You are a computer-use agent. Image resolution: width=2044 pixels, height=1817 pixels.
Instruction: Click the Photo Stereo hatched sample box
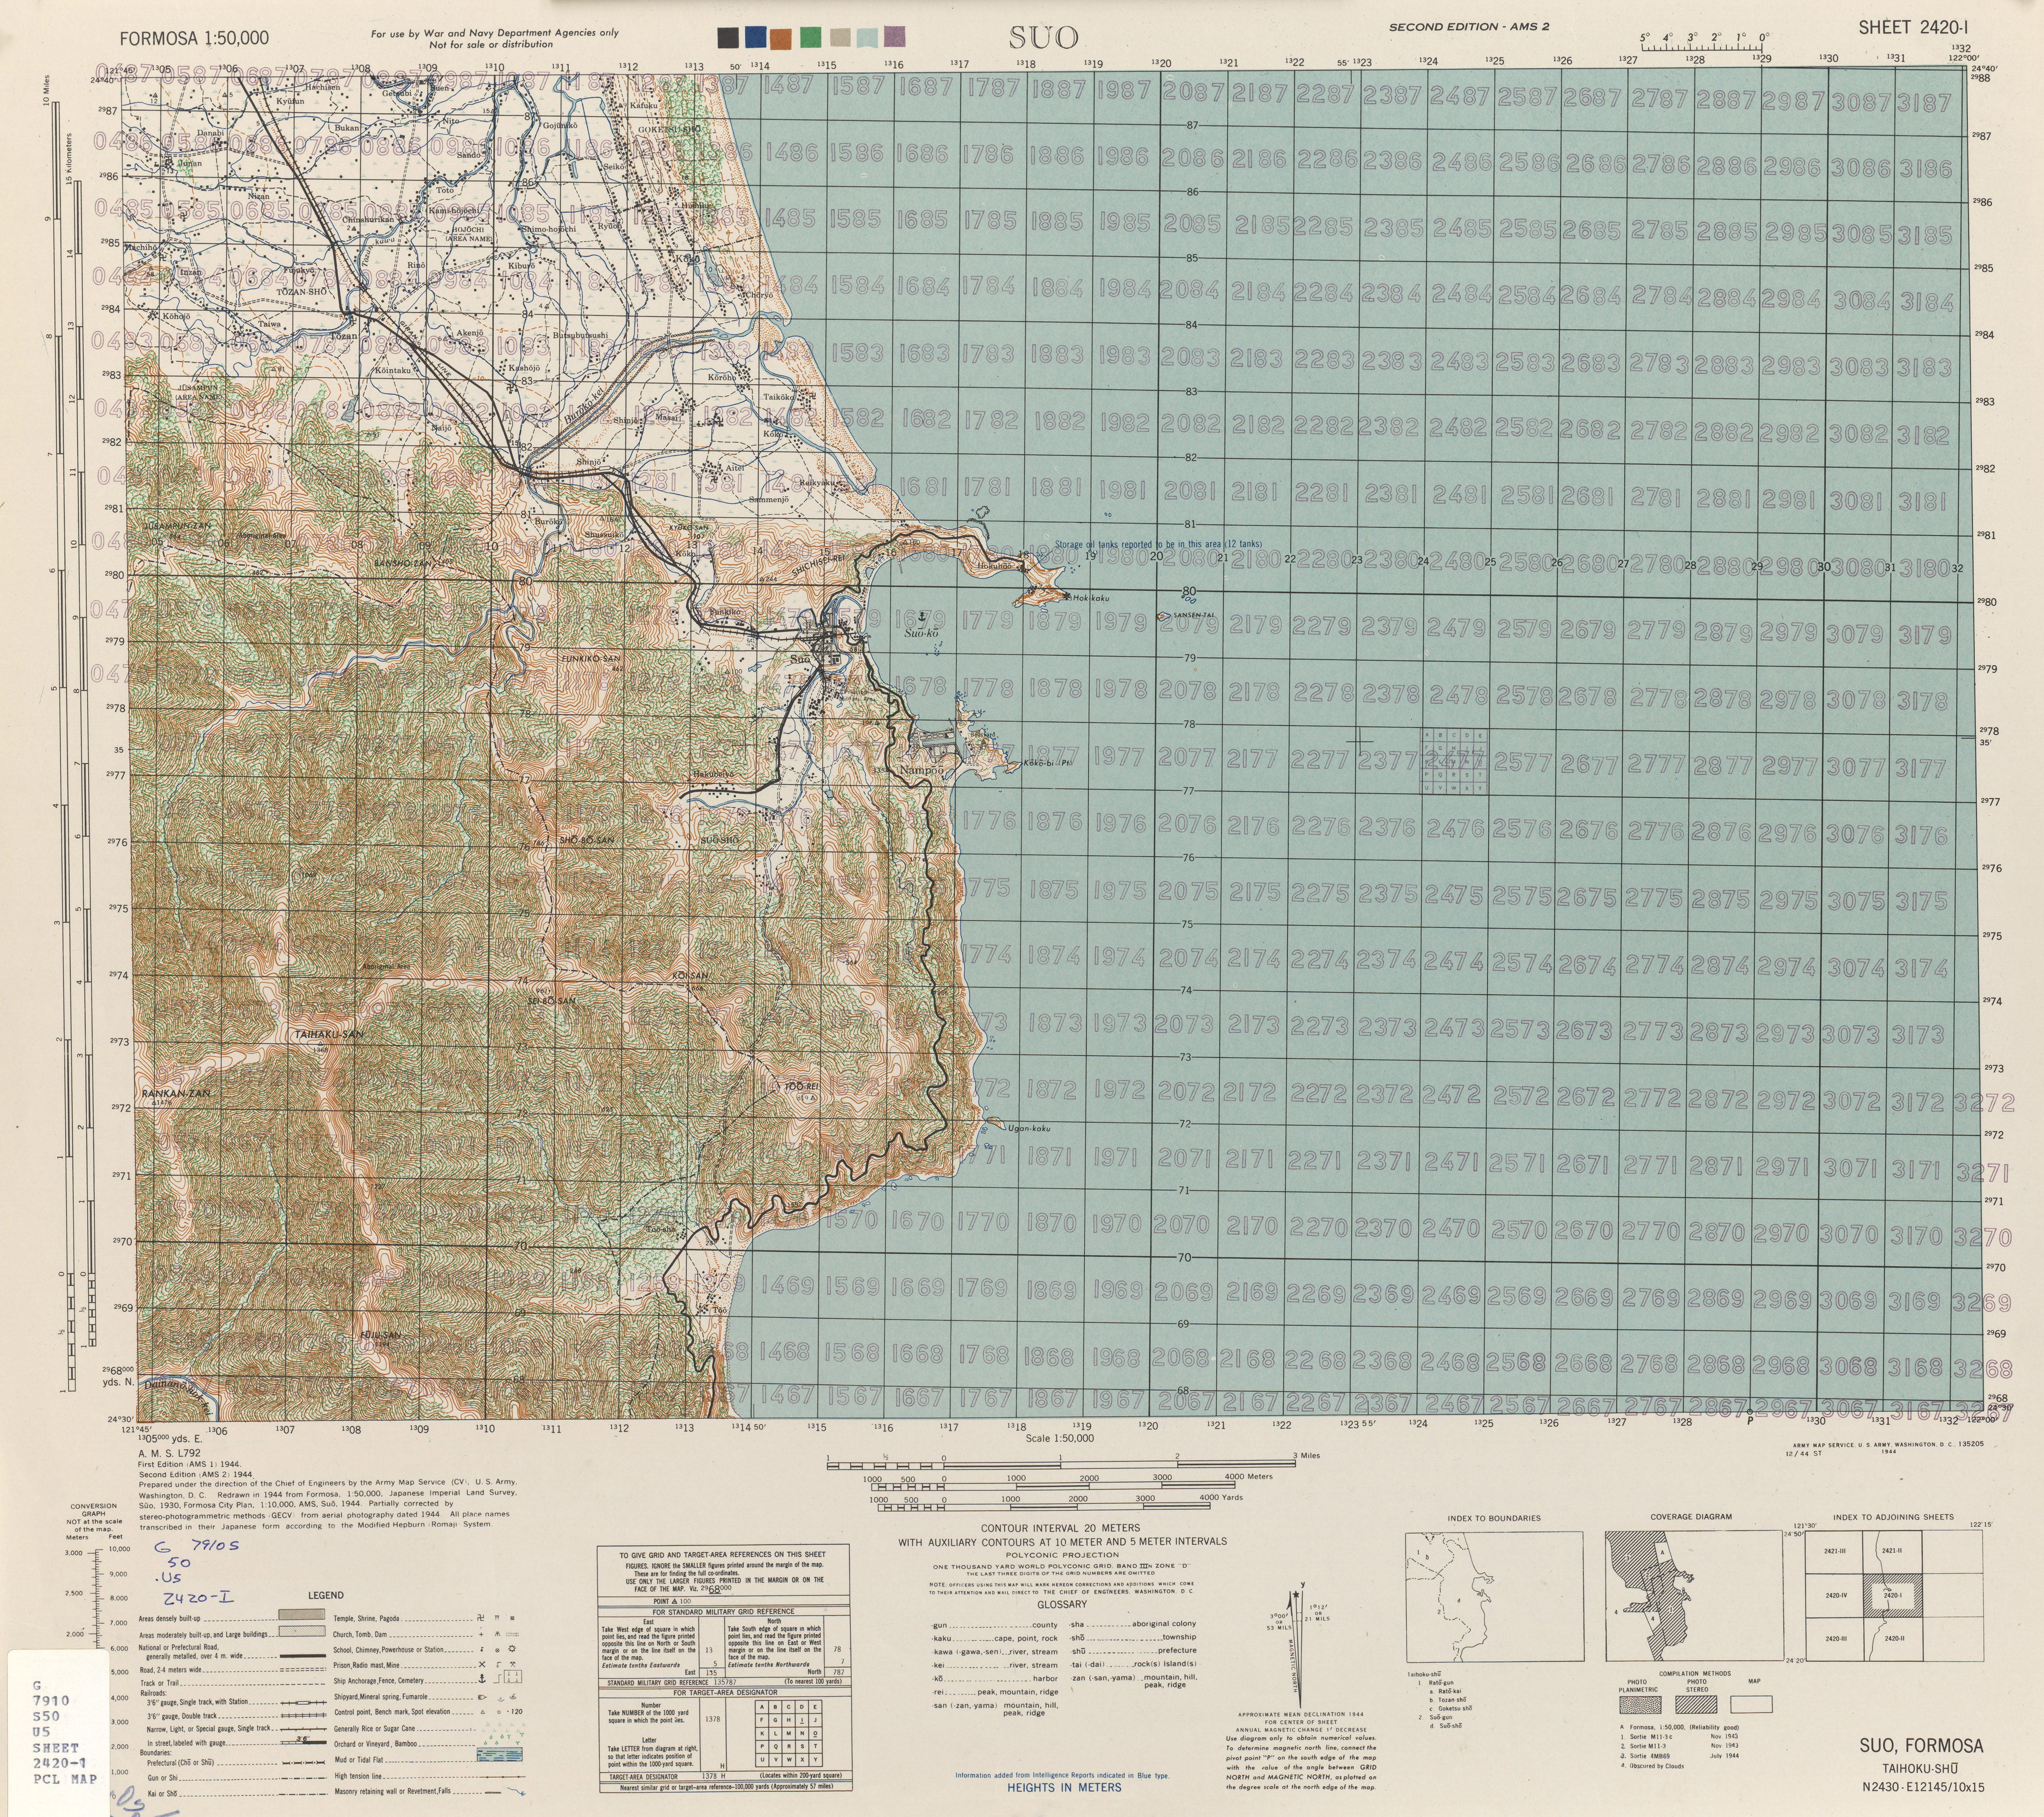point(1697,1705)
